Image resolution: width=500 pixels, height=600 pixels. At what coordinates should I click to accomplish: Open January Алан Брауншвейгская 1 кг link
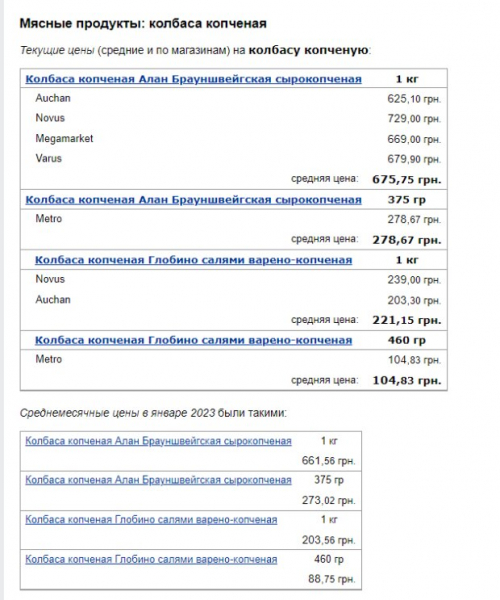158,441
